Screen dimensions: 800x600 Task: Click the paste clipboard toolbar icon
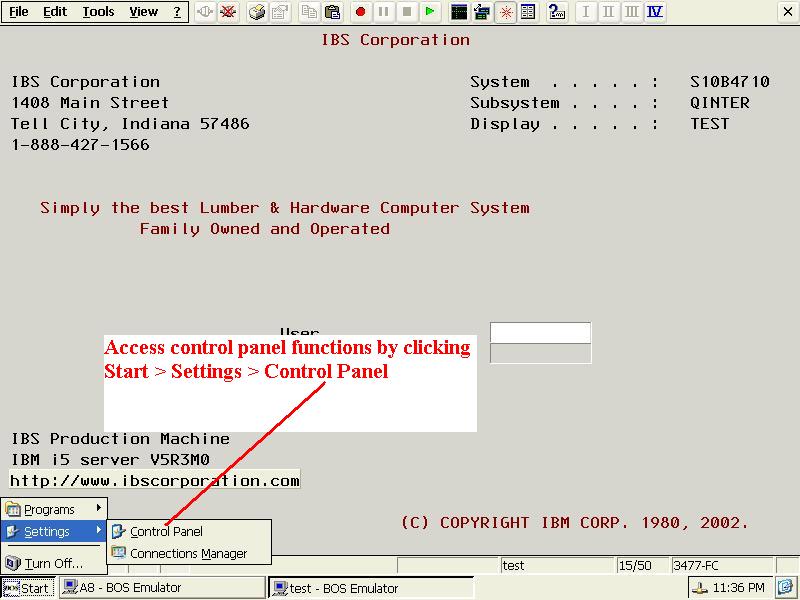333,12
